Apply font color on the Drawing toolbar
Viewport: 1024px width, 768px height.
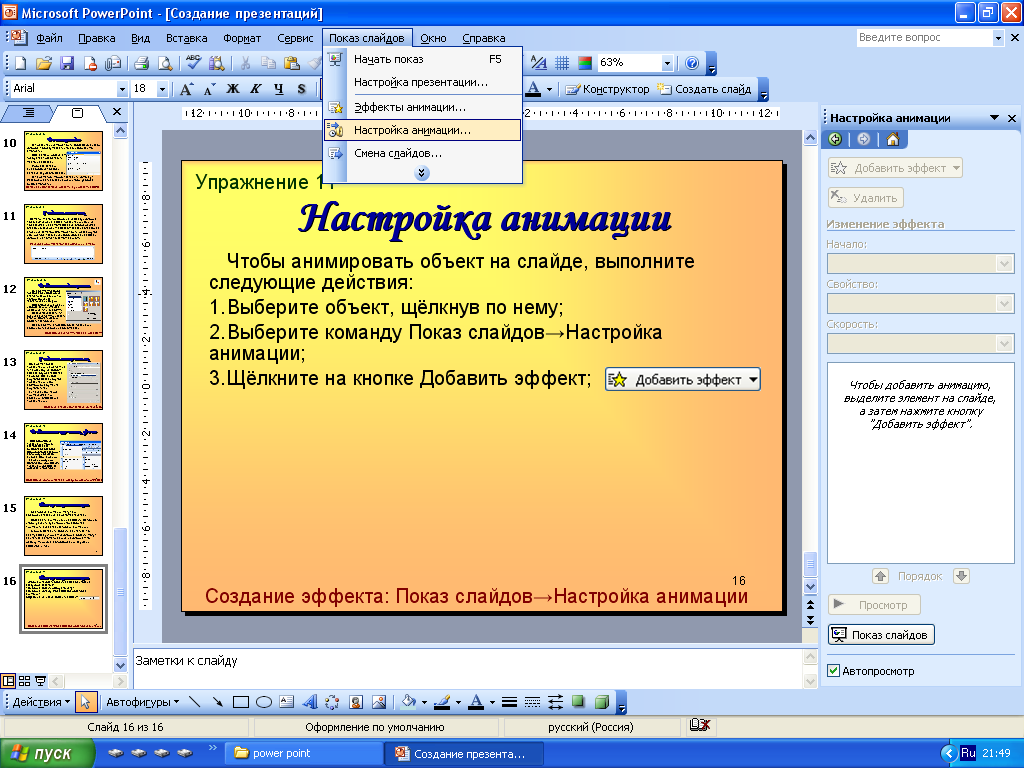(x=476, y=702)
